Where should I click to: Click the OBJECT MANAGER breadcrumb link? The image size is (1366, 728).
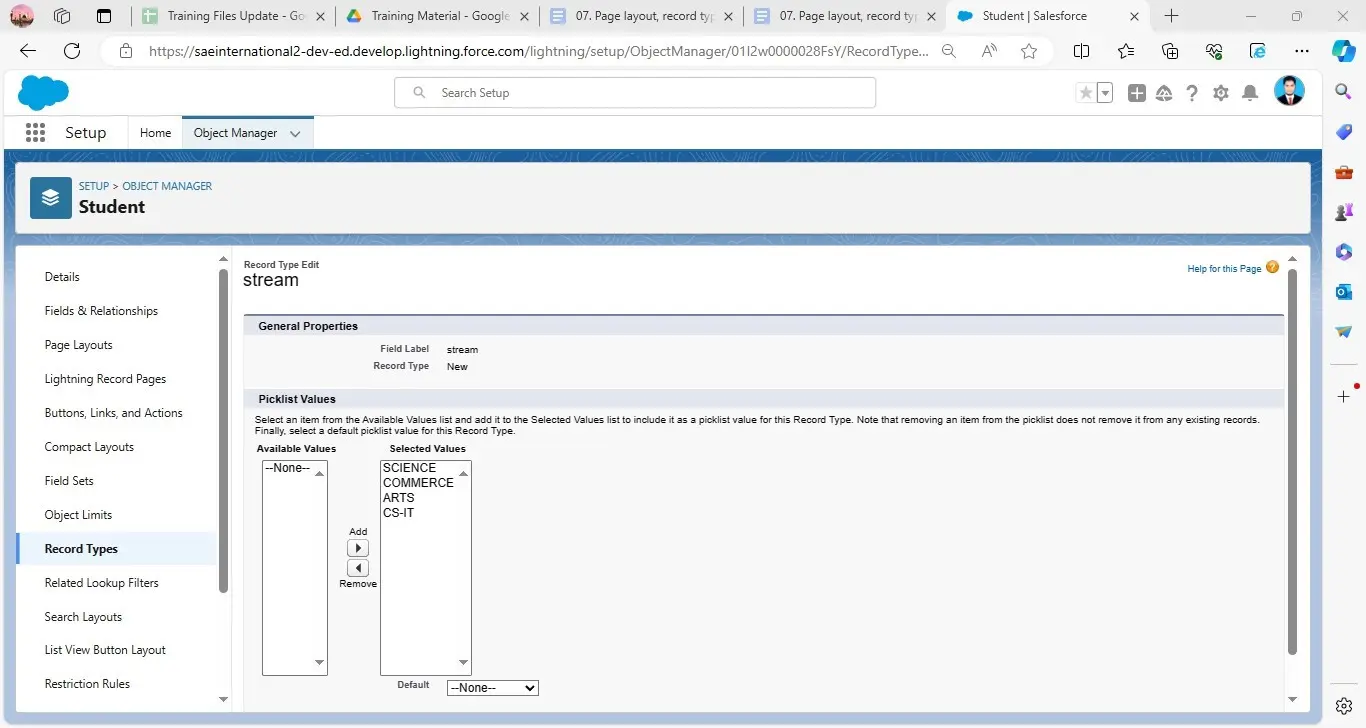(x=167, y=186)
